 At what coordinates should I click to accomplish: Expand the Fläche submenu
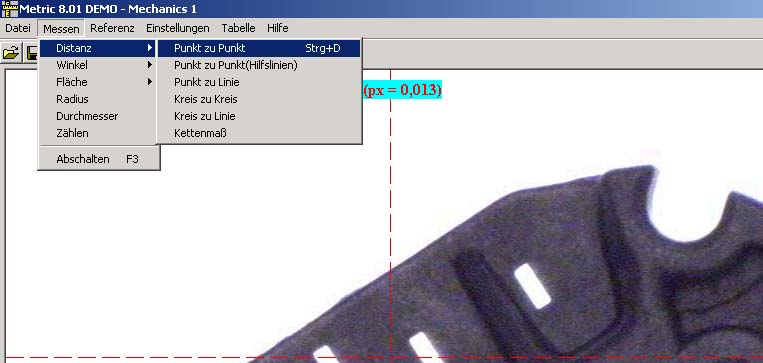click(x=98, y=82)
